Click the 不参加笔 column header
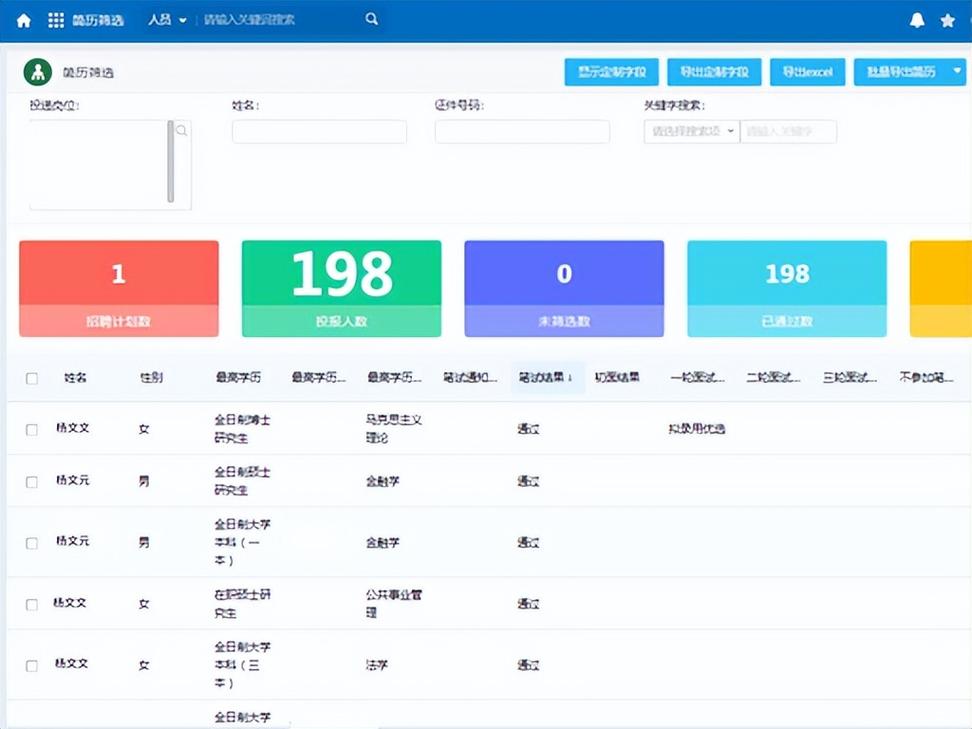 [926, 378]
